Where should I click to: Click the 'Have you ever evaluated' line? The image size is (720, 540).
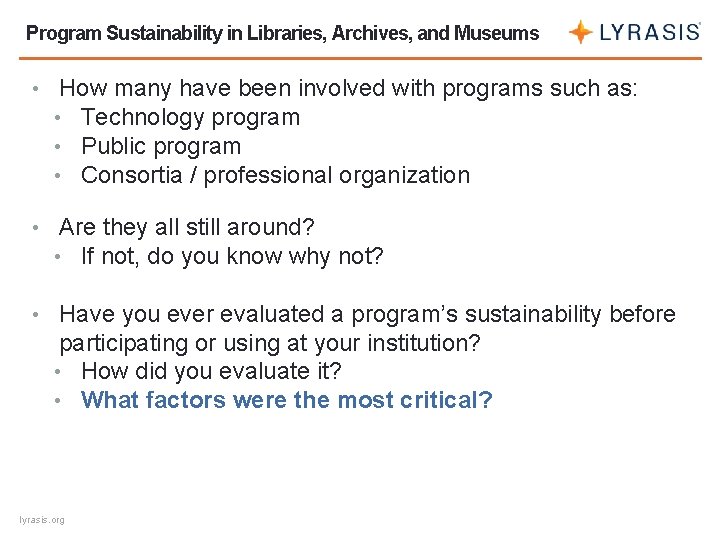pyautogui.click(x=367, y=314)
